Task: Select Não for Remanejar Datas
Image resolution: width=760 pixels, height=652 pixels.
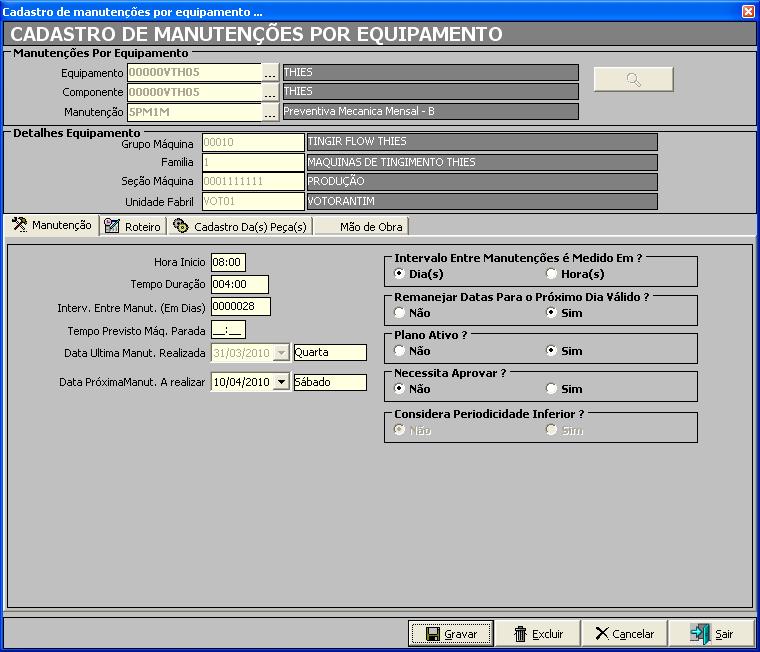Action: pos(400,313)
